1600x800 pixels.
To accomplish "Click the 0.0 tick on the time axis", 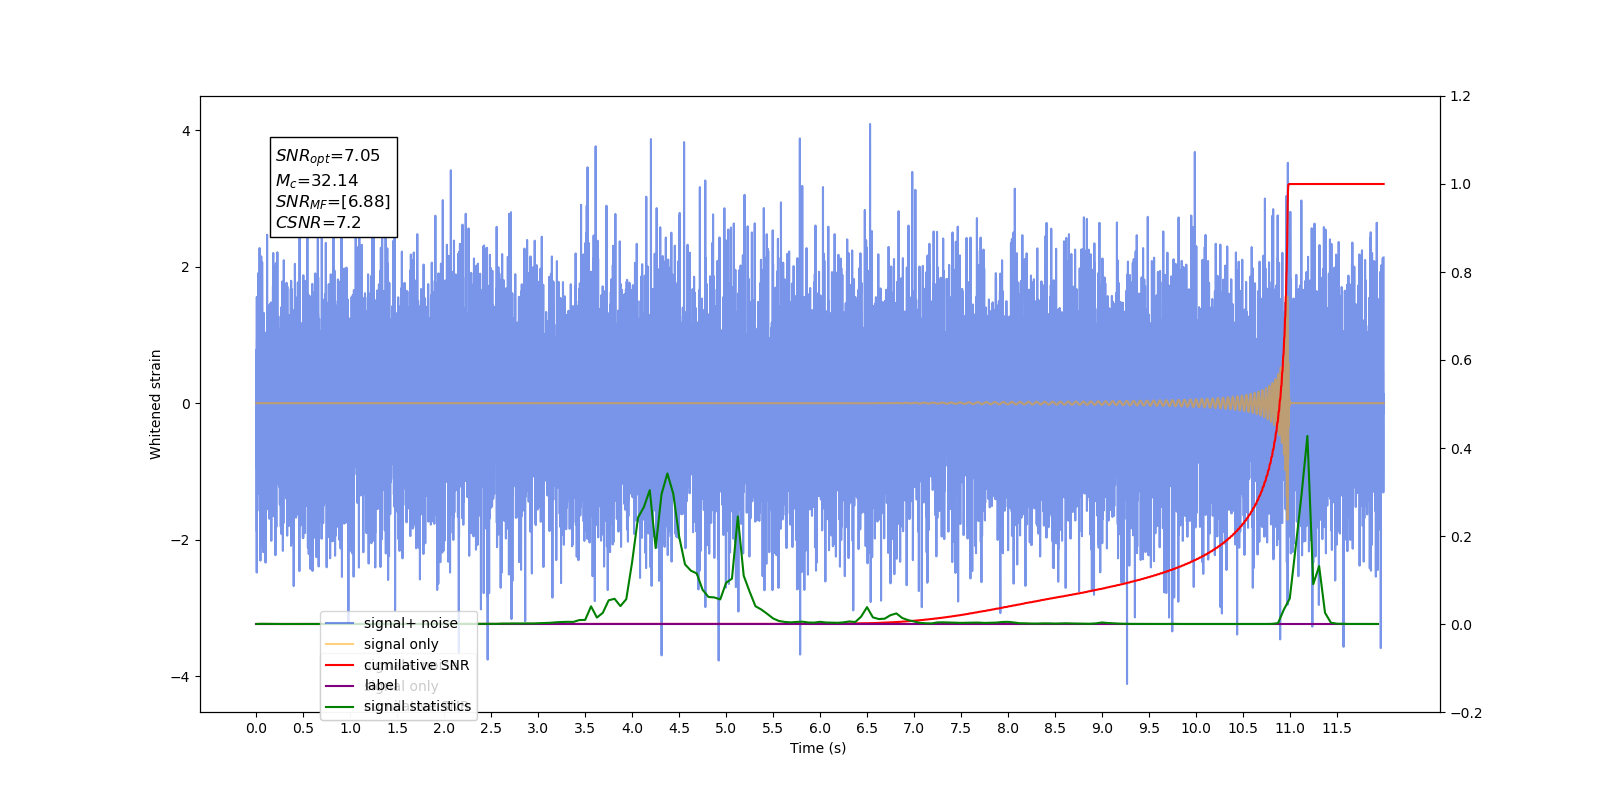I will (256, 728).
